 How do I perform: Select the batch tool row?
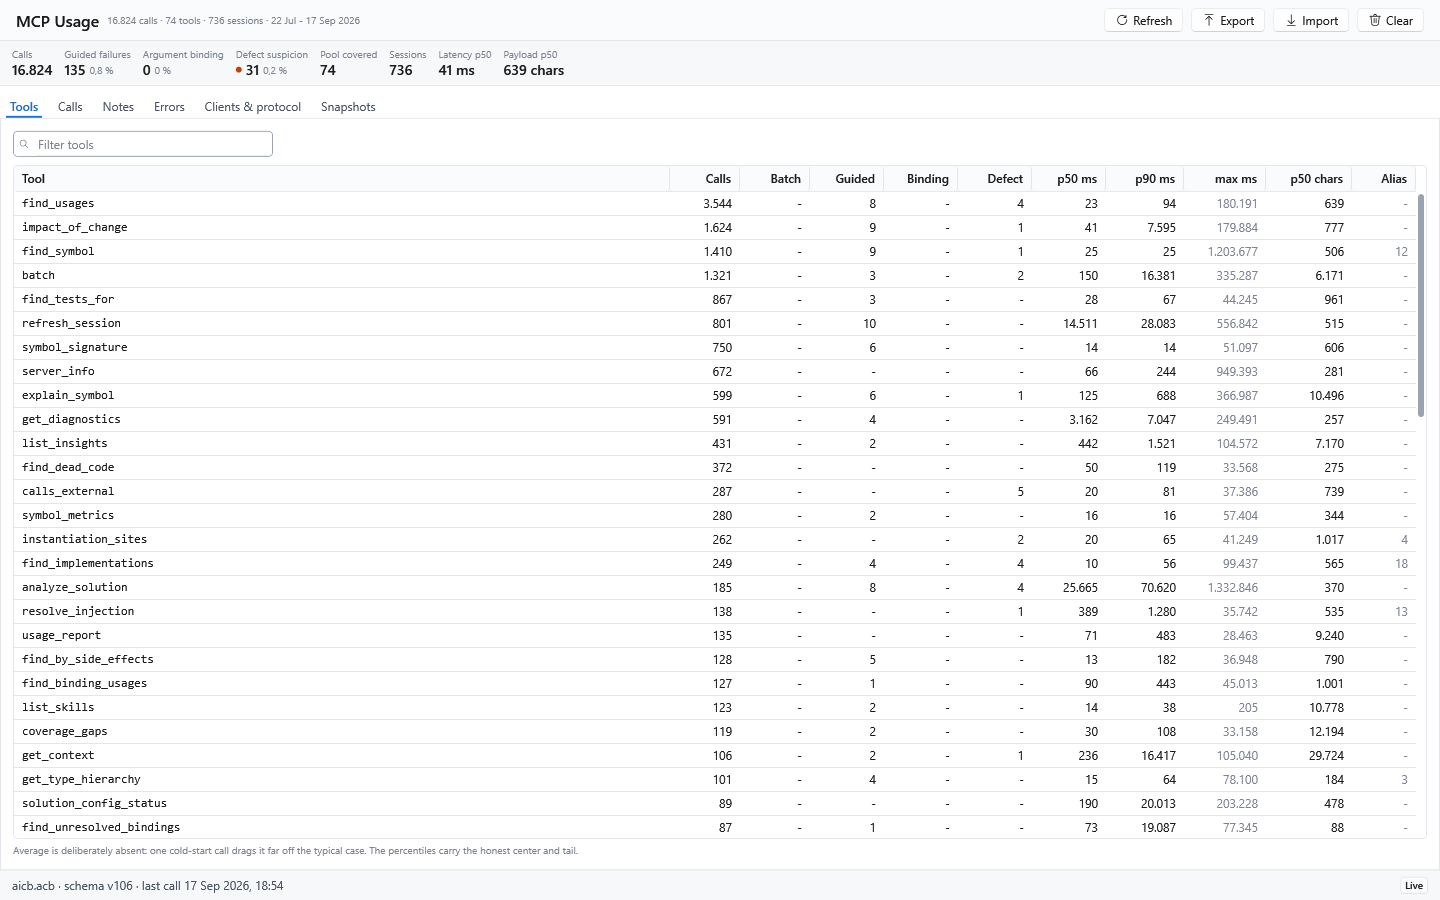(x=715, y=275)
